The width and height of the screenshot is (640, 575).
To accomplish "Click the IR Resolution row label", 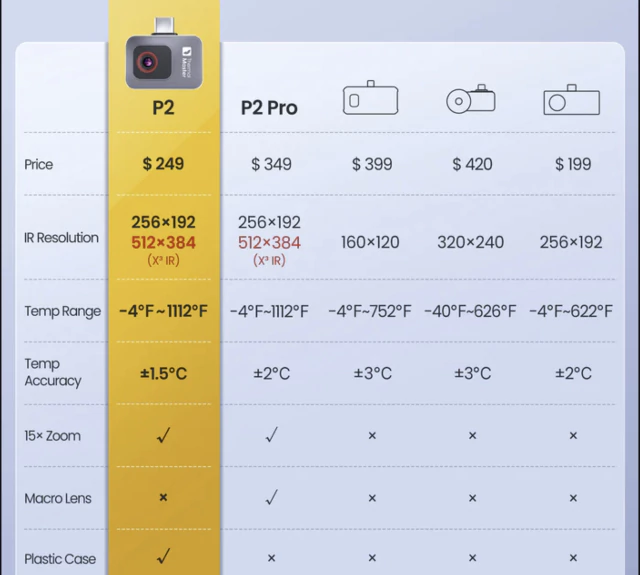I will coord(61,238).
